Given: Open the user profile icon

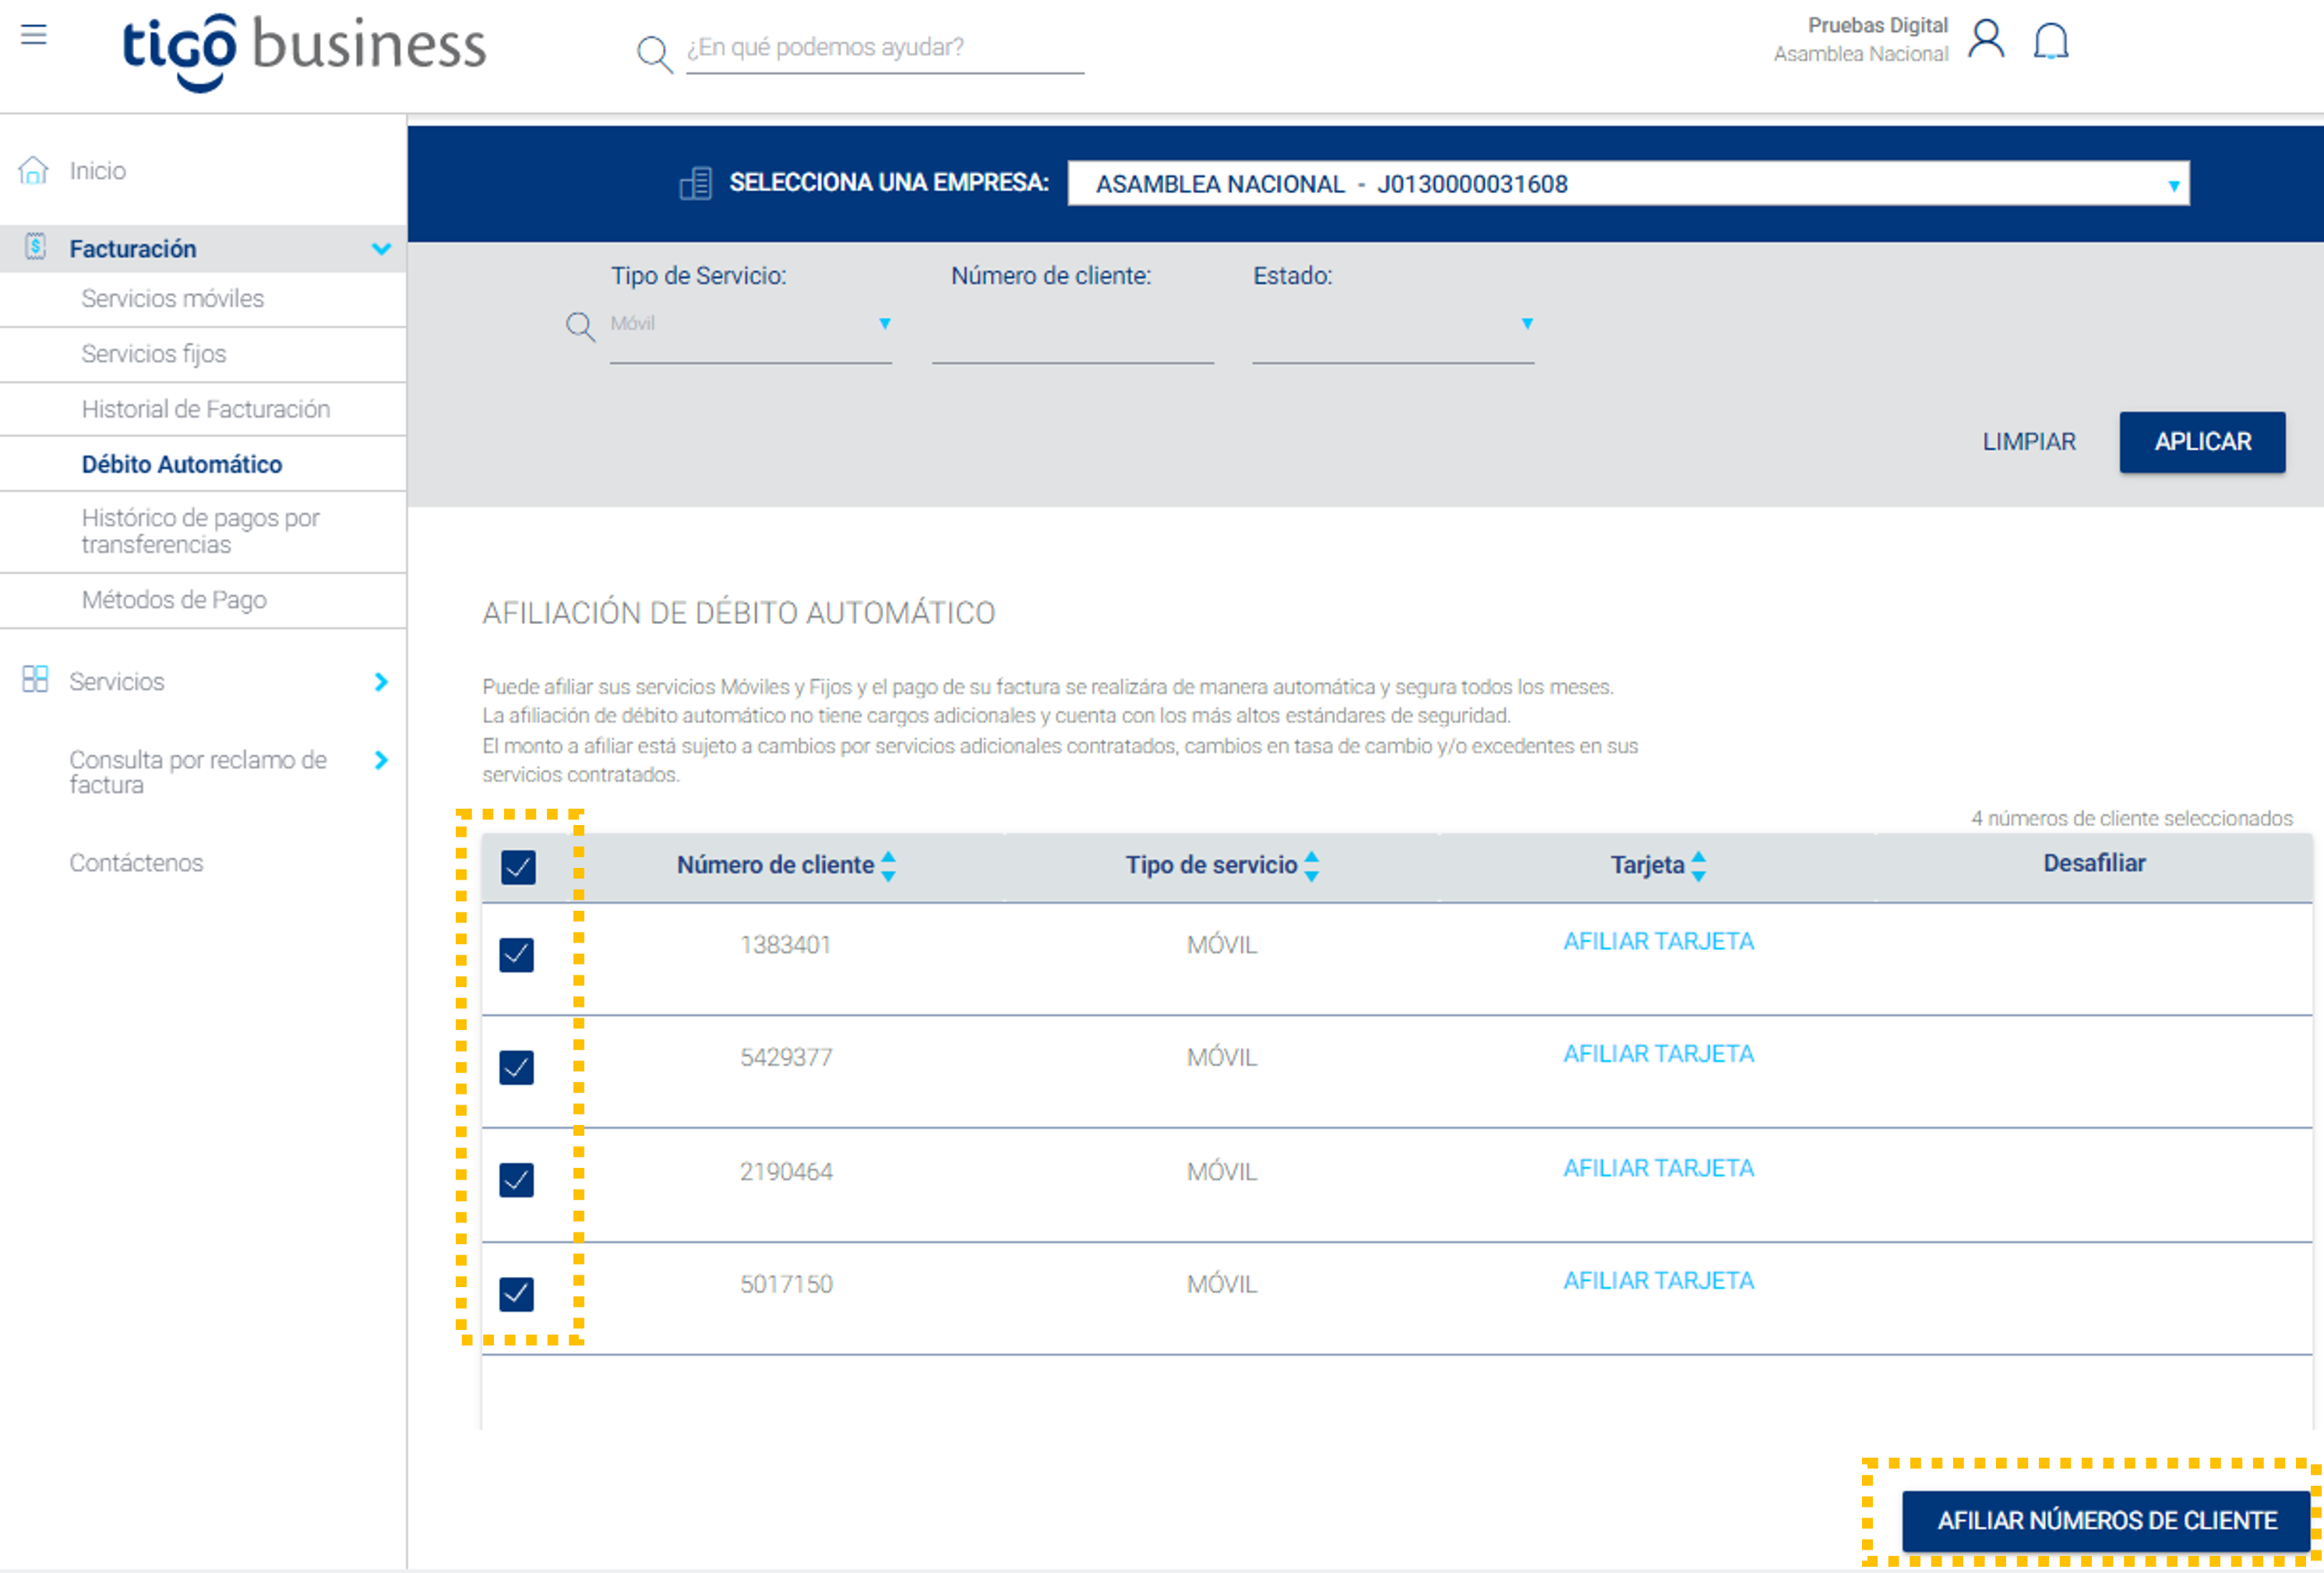Looking at the screenshot, I should (1986, 40).
